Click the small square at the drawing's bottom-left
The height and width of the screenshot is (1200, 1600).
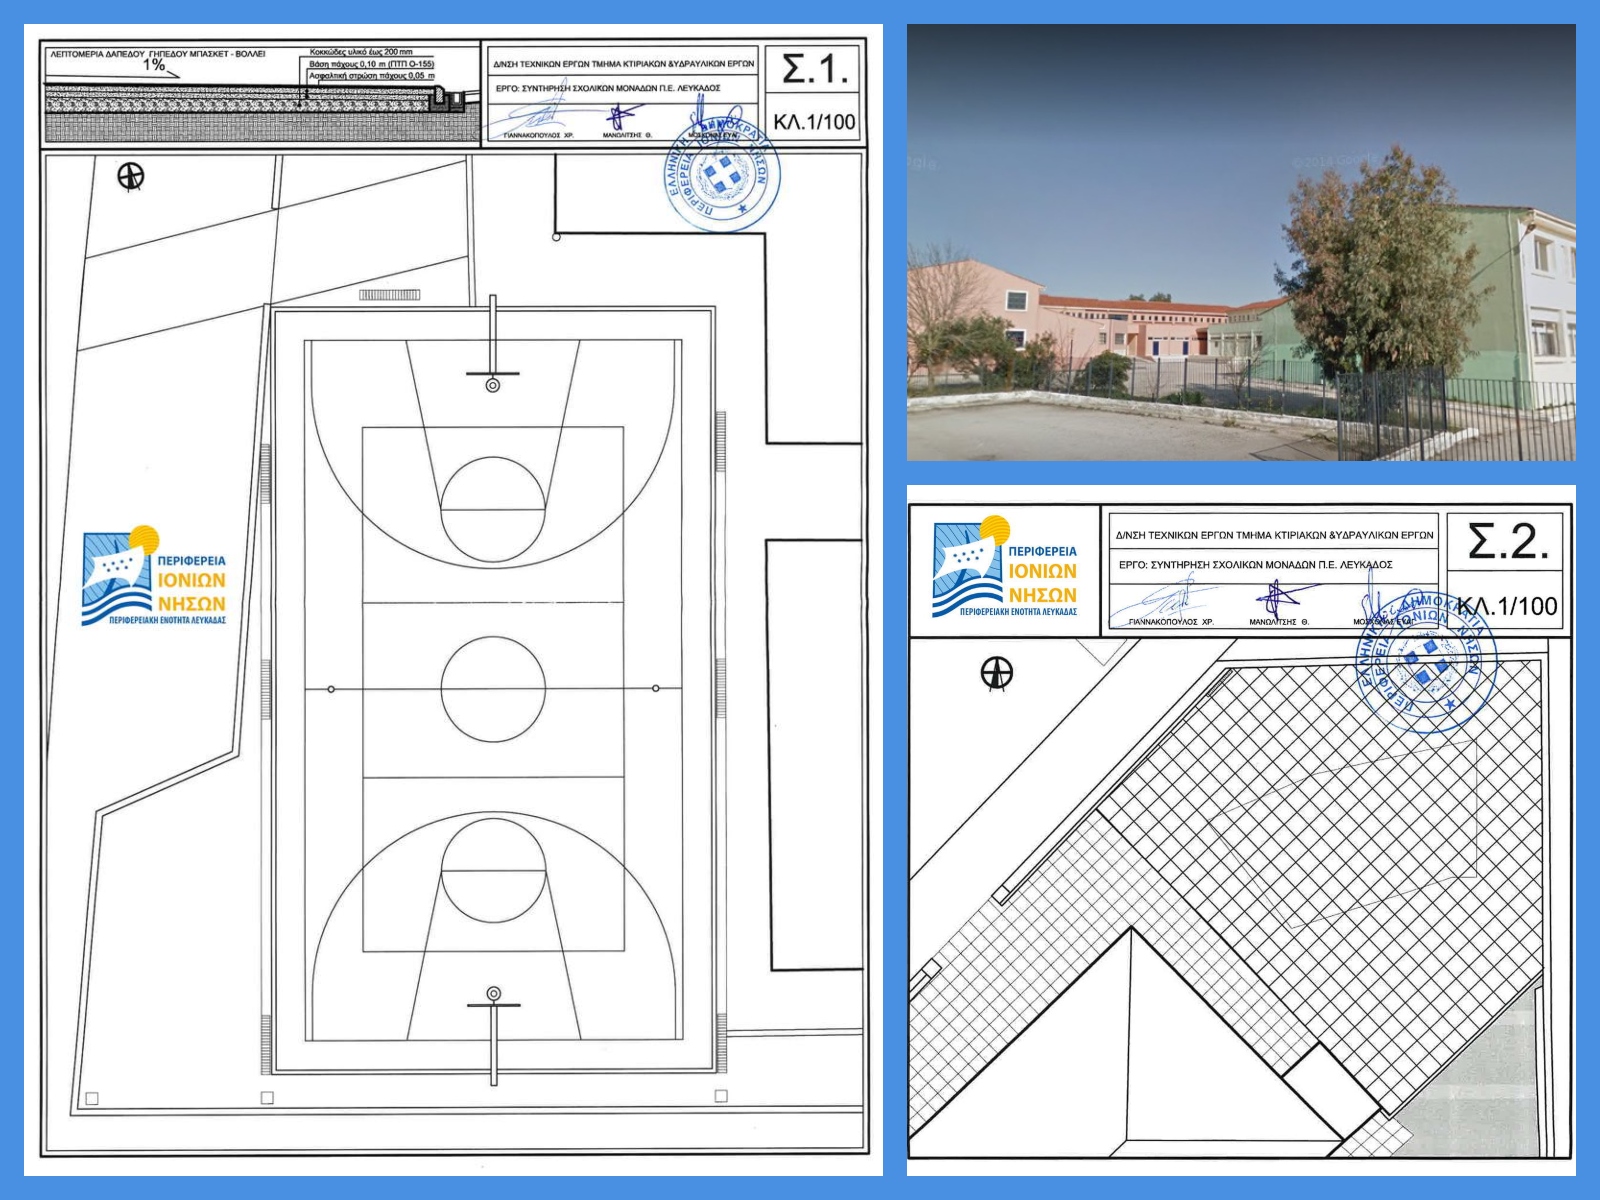(x=92, y=1098)
